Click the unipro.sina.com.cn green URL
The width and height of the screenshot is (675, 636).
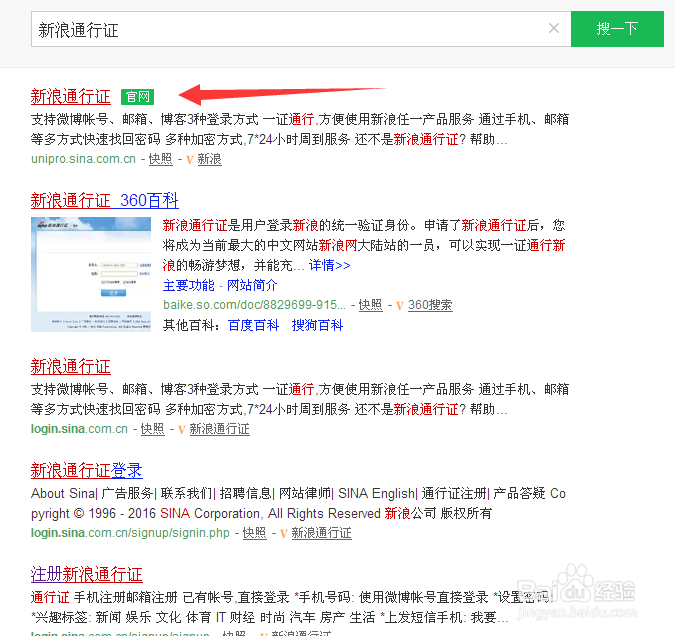pyautogui.click(x=84, y=159)
